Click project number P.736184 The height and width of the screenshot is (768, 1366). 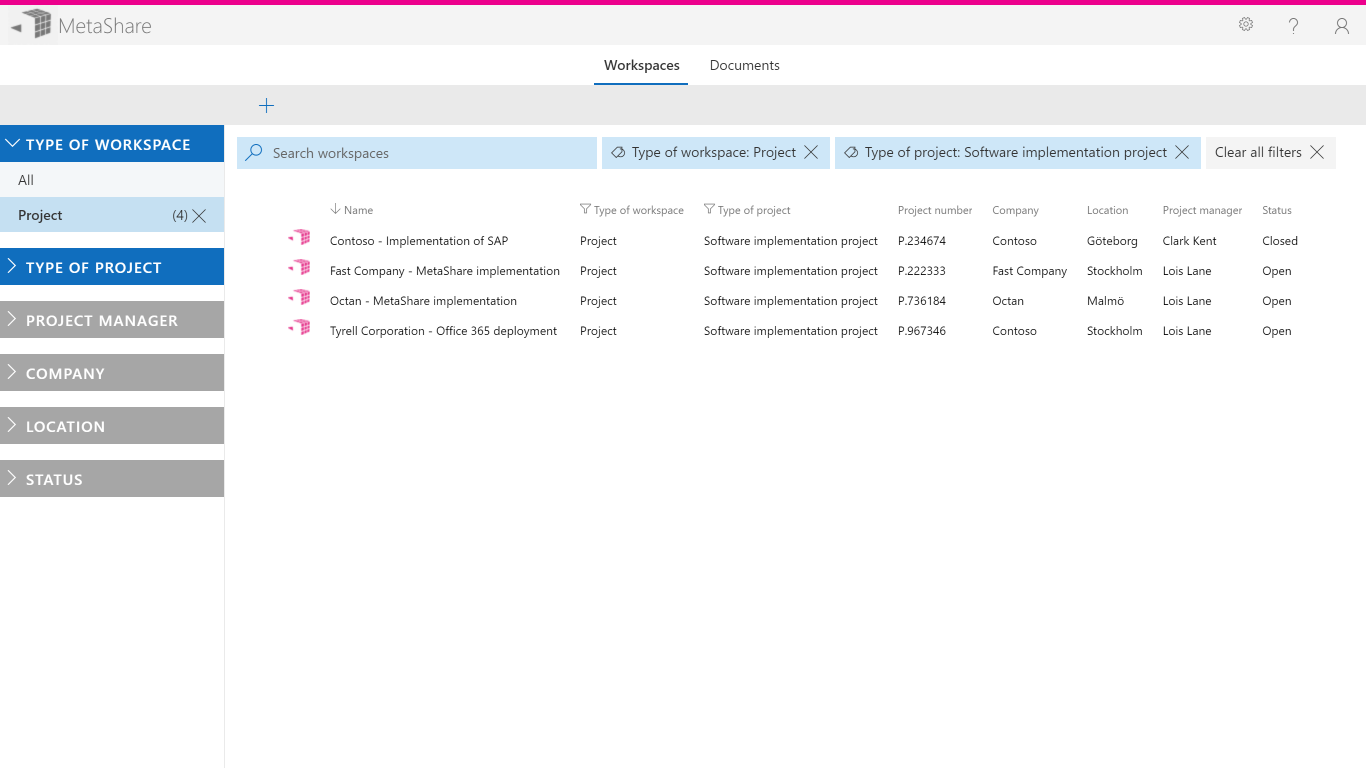click(x=922, y=301)
